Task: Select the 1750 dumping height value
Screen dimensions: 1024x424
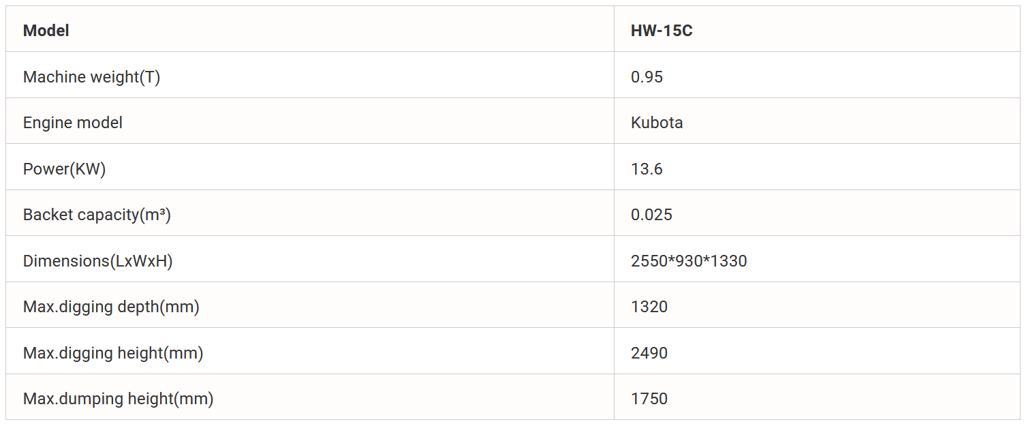Action: 649,399
